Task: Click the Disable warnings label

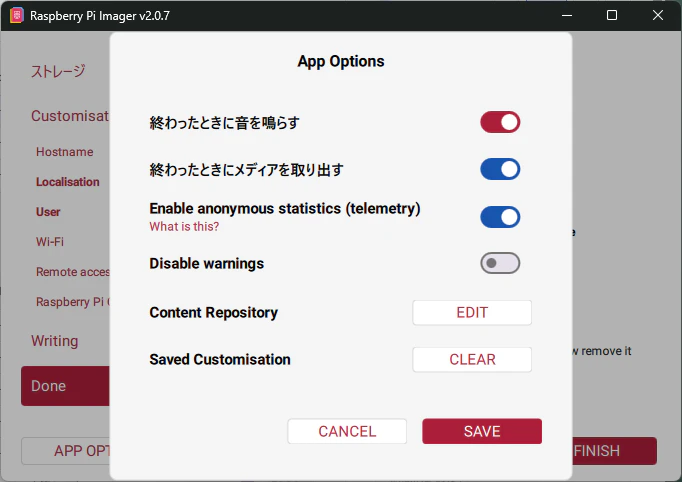Action: coord(207,264)
